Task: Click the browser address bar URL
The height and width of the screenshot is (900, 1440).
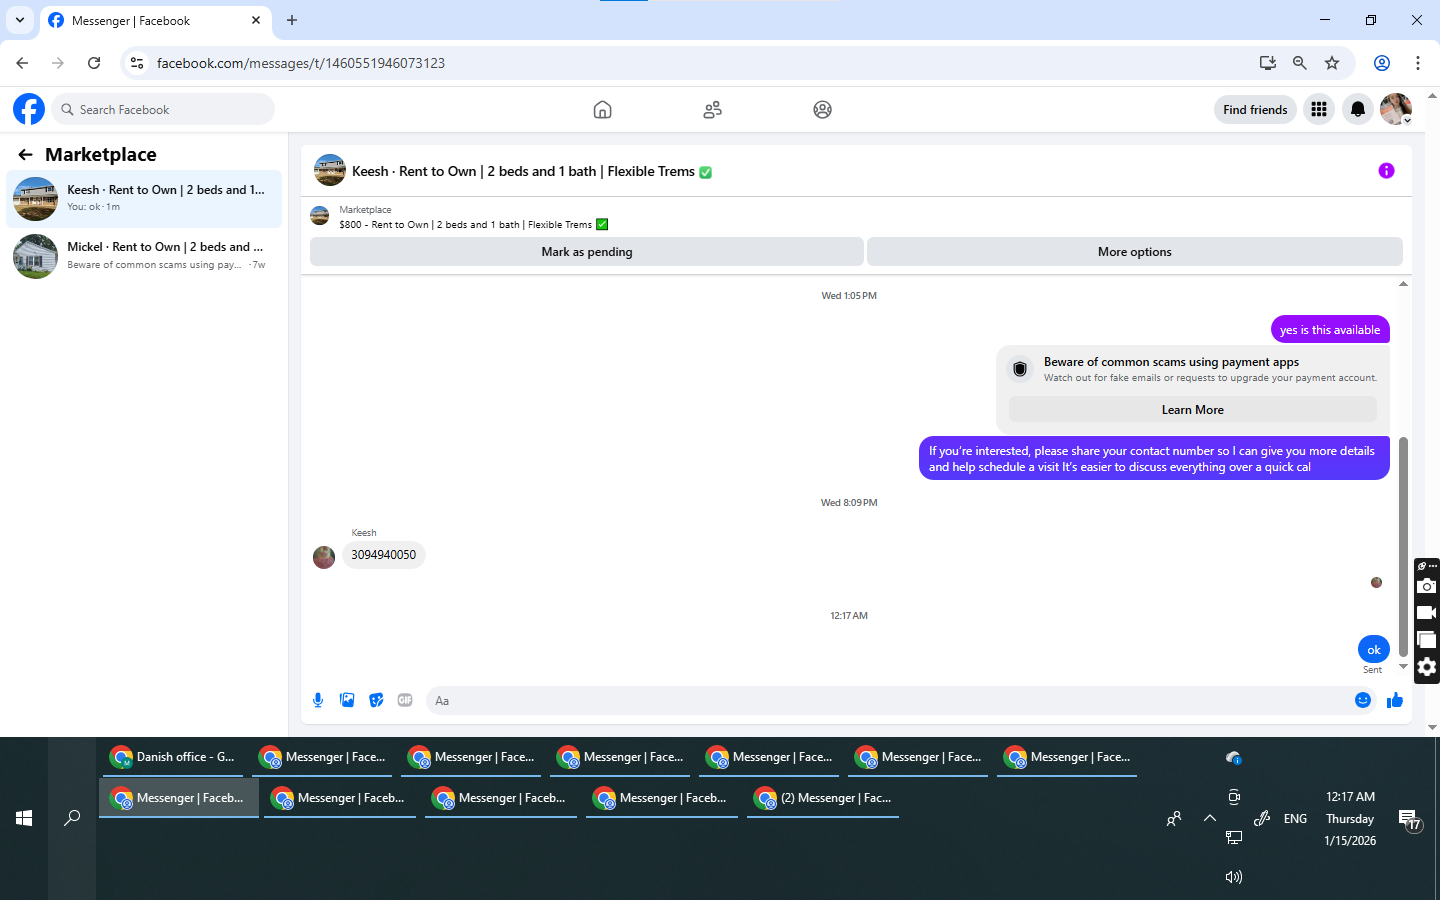Action: [x=301, y=63]
